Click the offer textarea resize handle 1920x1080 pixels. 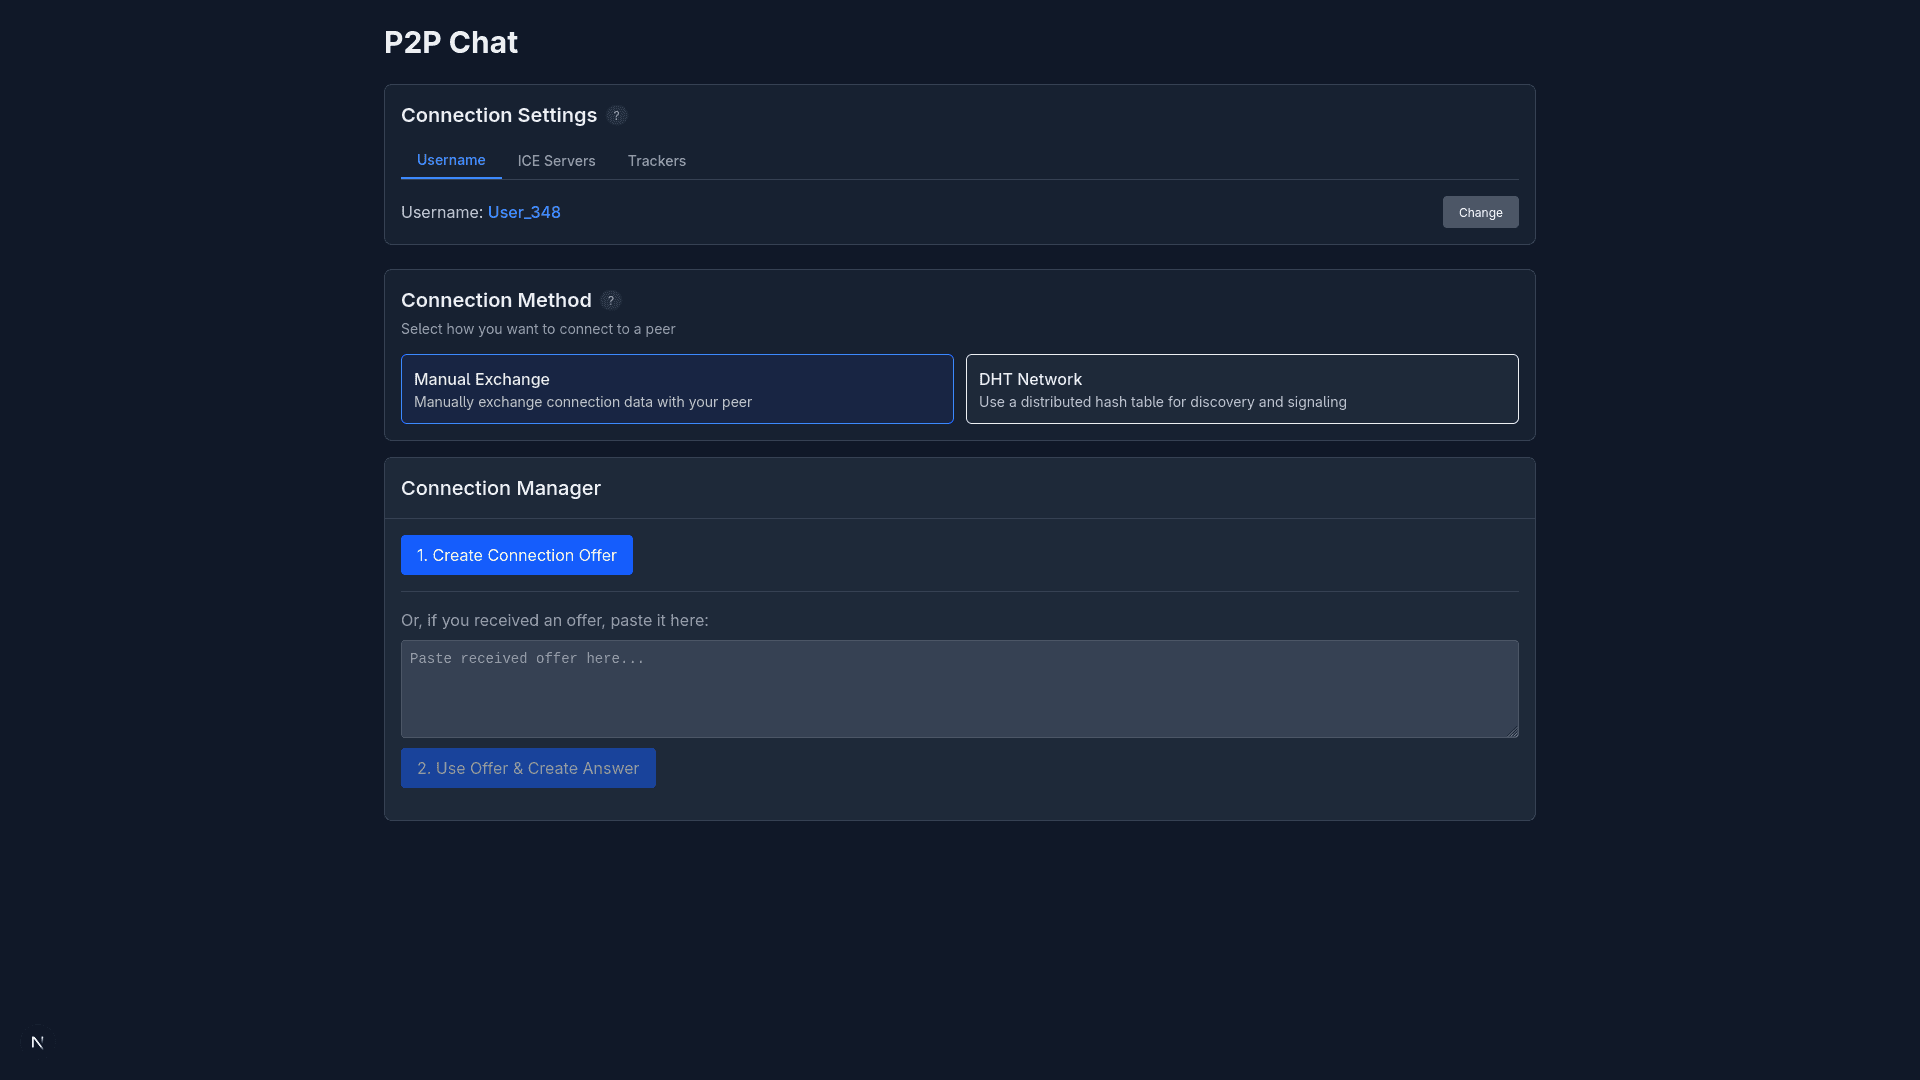(x=1512, y=729)
